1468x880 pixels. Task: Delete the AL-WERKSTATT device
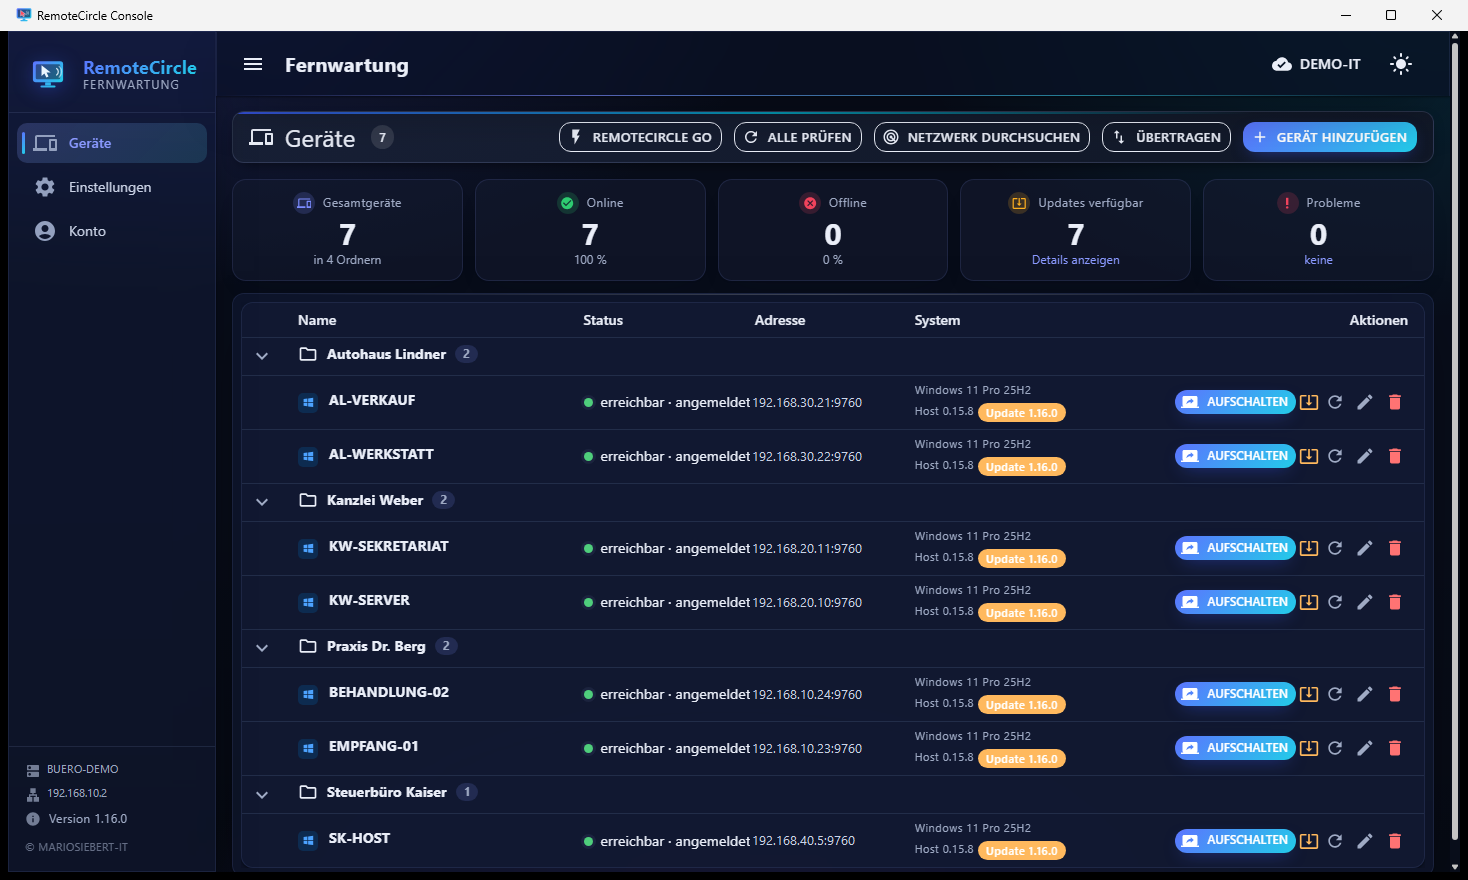pyautogui.click(x=1395, y=456)
